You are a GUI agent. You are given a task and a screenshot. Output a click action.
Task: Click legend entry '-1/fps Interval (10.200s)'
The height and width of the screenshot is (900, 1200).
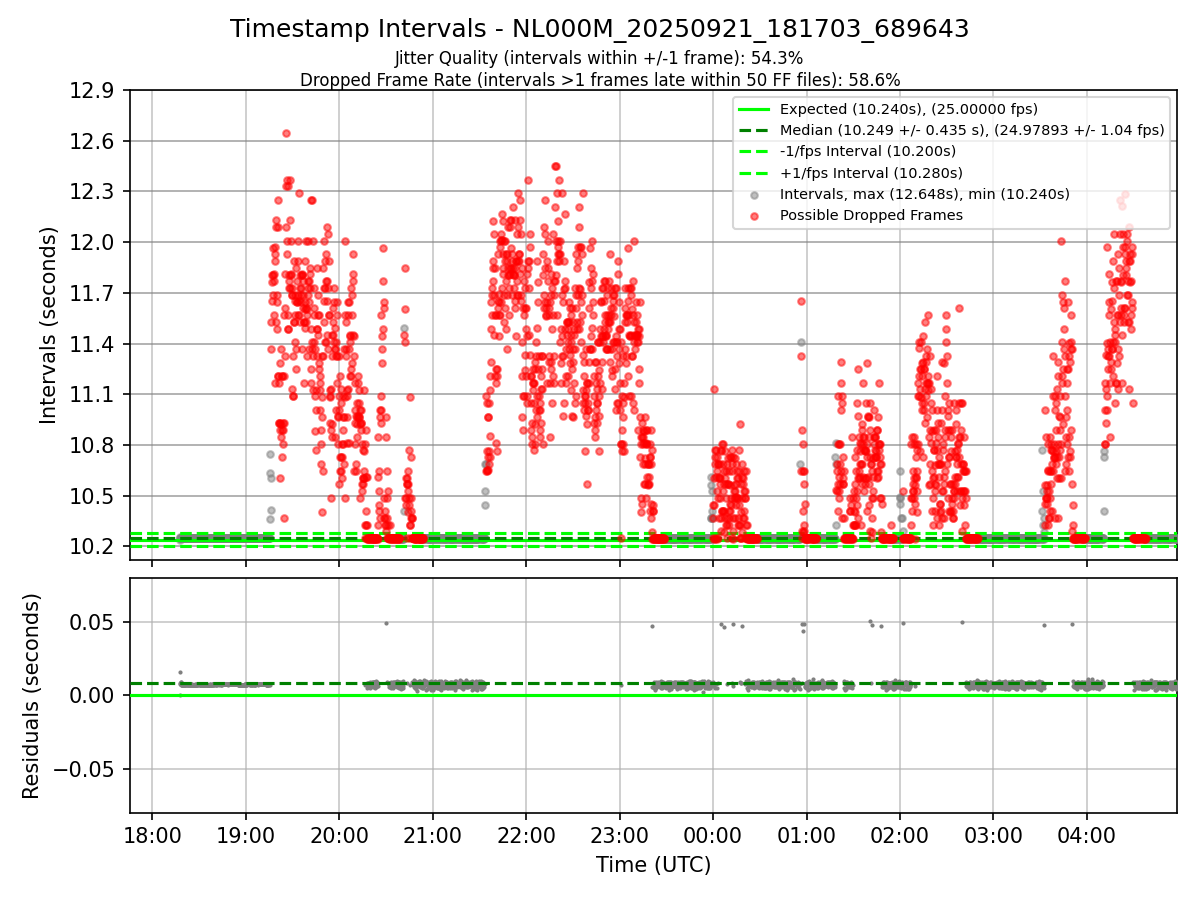[x=868, y=151]
